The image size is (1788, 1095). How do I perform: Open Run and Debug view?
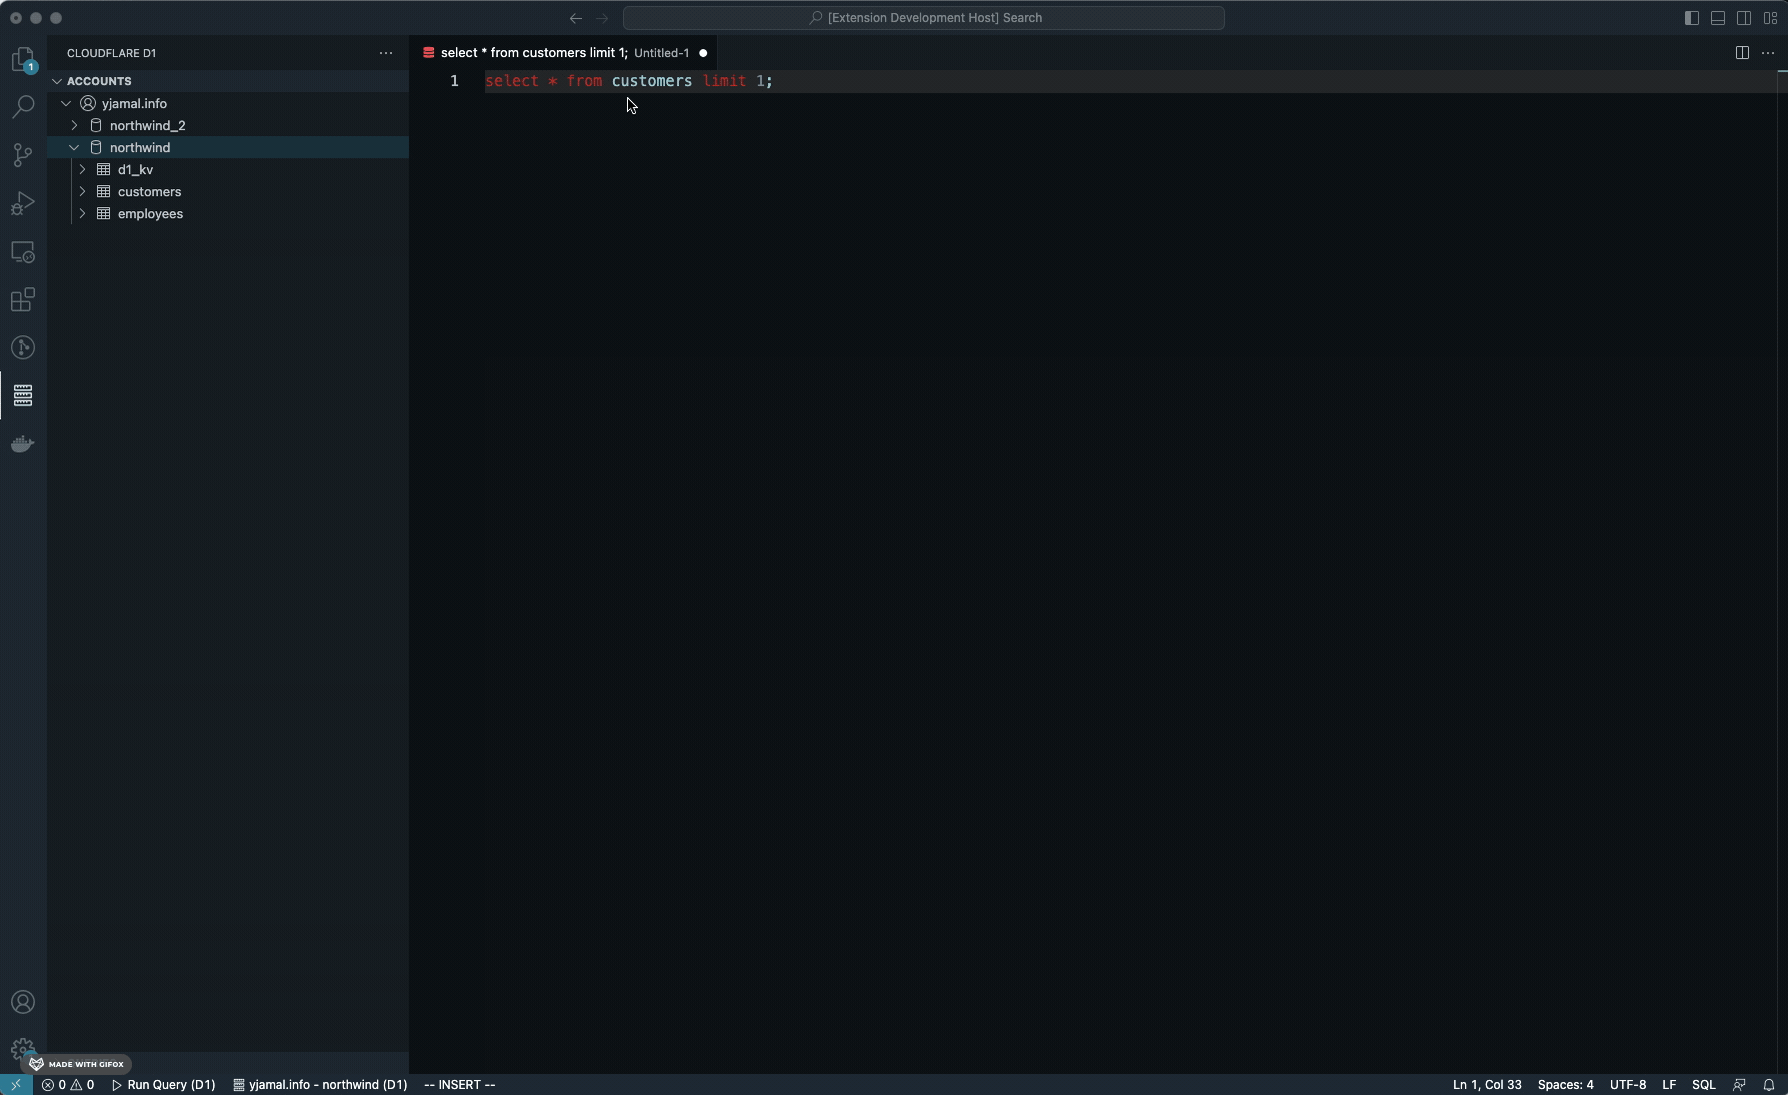point(23,203)
